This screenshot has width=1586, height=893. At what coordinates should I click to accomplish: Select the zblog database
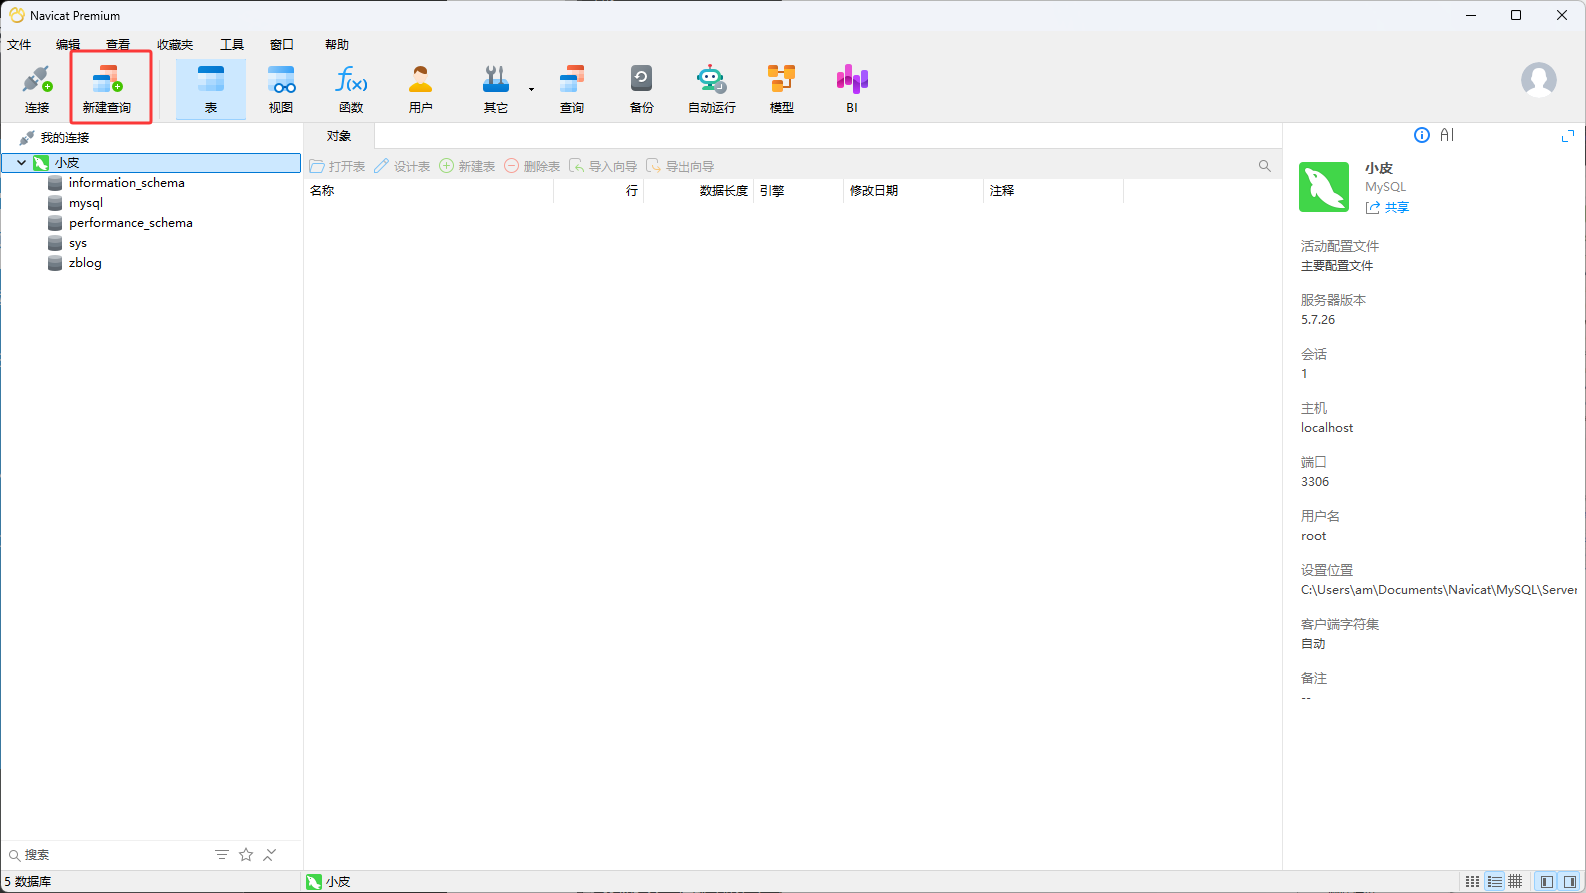(85, 263)
